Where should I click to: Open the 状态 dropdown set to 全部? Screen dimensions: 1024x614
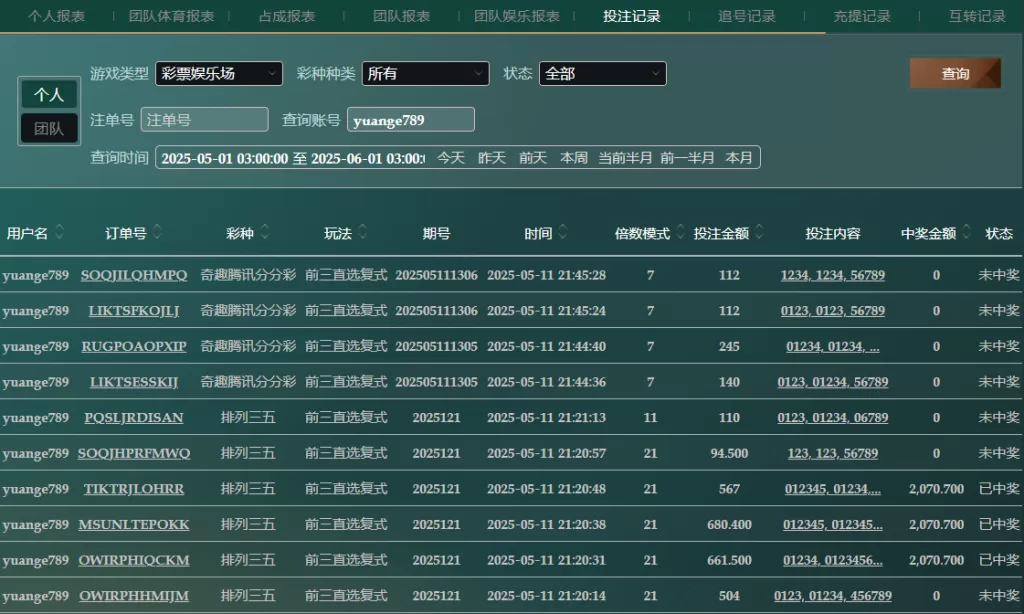coord(602,74)
